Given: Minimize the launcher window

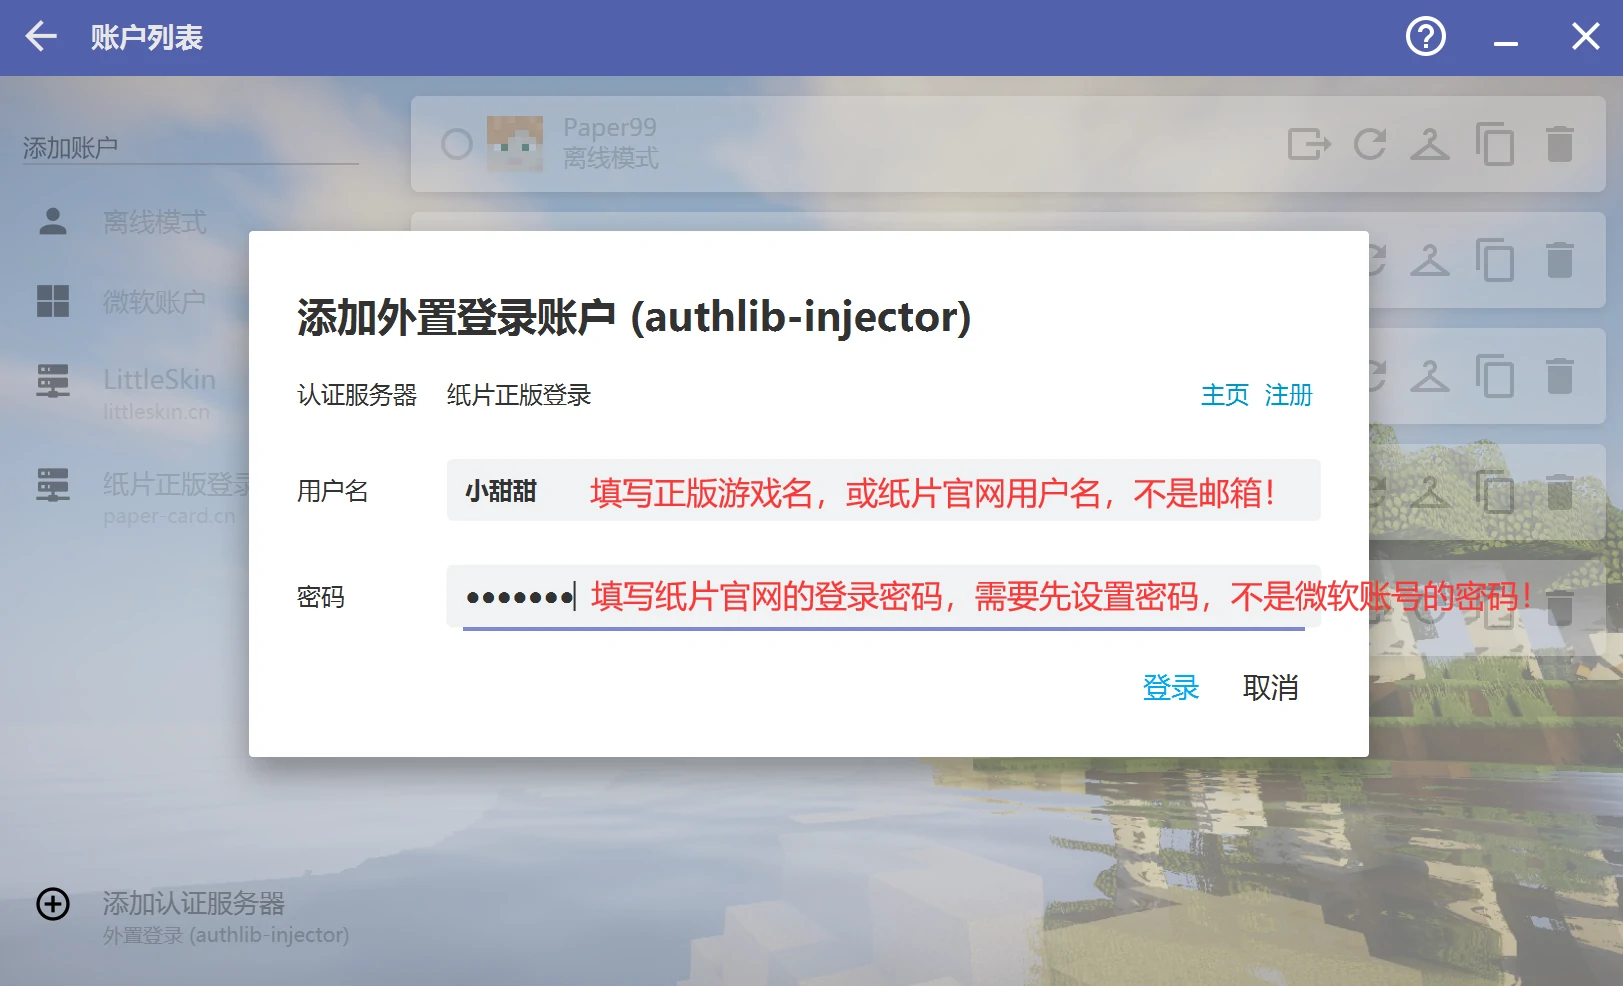Looking at the screenshot, I should pos(1506,43).
